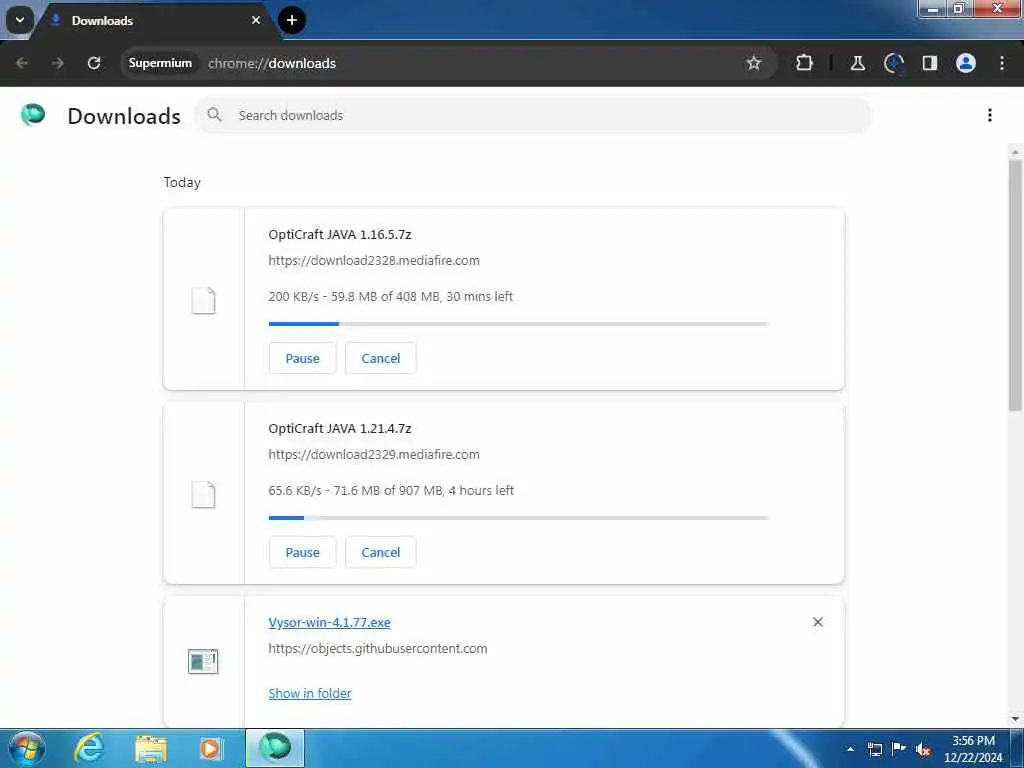Viewport: 1024px width, 768px height.
Task: Click the Supermium logo beside Downloads
Action: [x=33, y=115]
